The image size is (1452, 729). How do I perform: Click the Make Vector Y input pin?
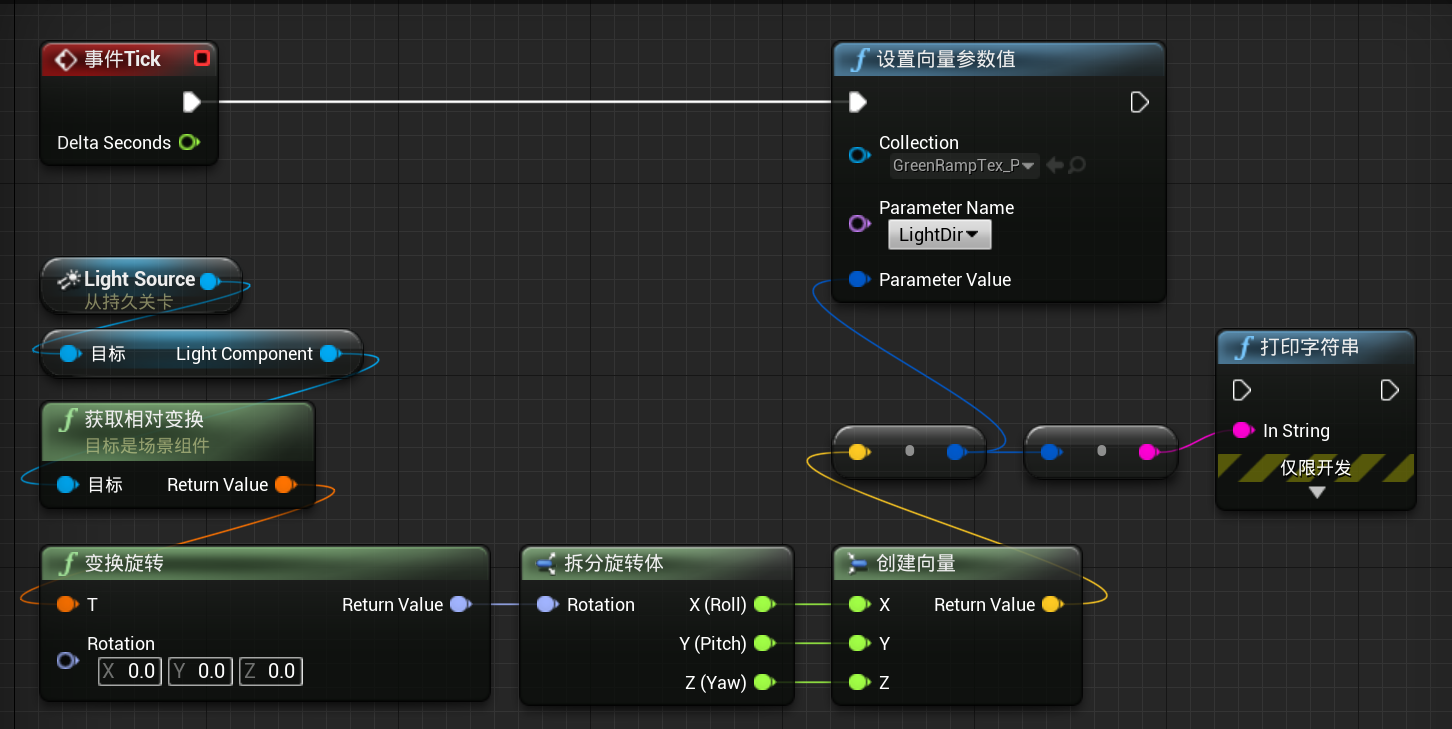tap(859, 643)
